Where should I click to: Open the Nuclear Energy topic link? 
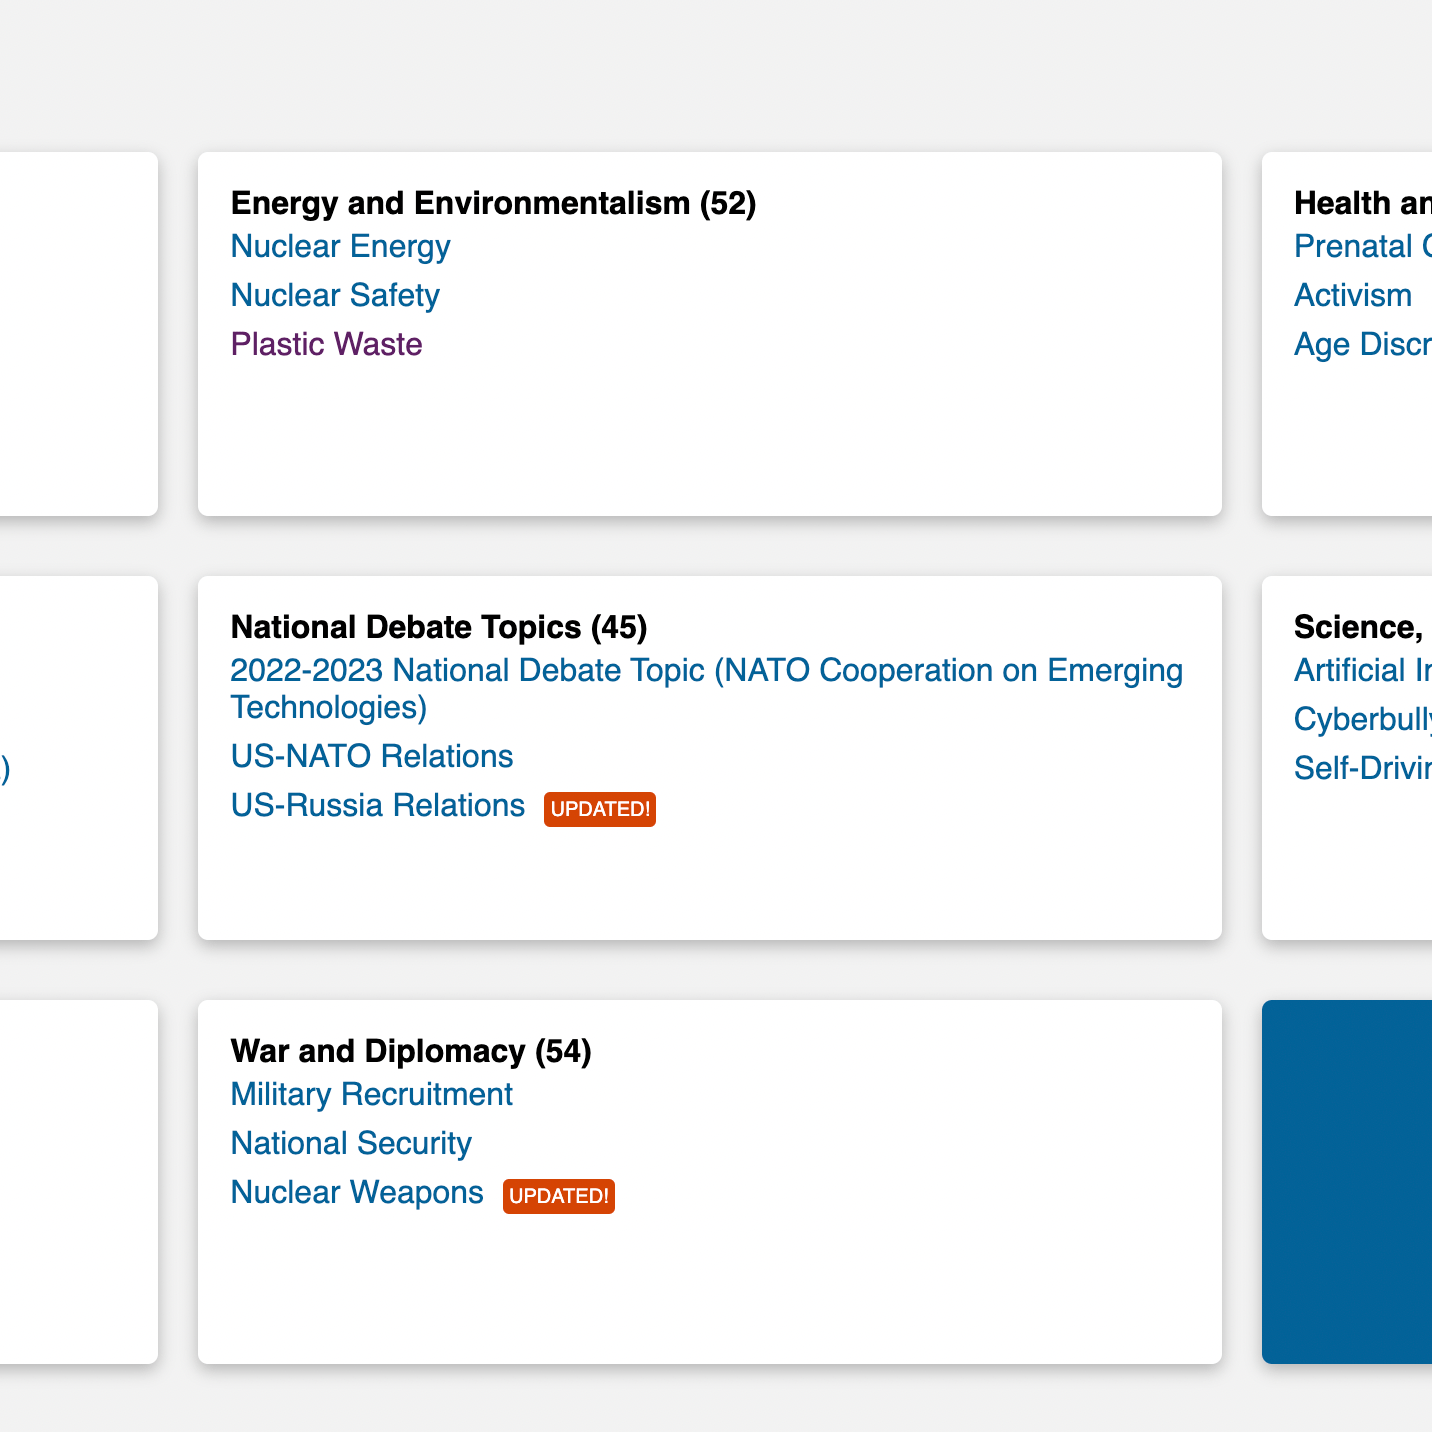point(340,247)
